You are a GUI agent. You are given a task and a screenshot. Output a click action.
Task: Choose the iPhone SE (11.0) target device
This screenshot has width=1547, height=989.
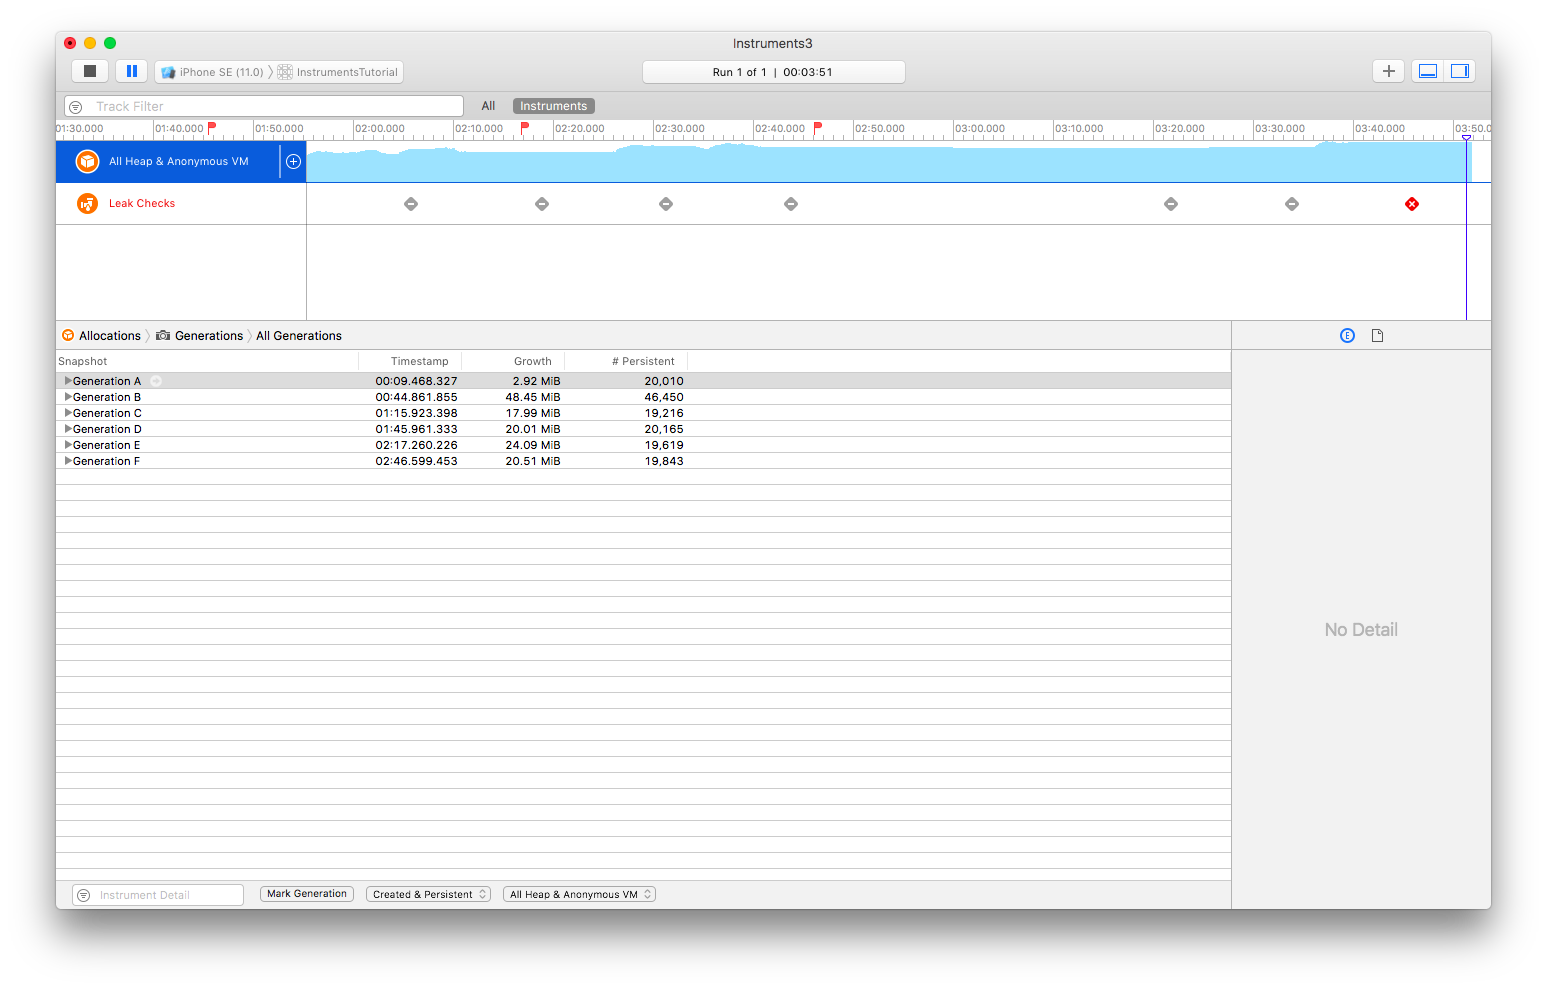(x=212, y=72)
